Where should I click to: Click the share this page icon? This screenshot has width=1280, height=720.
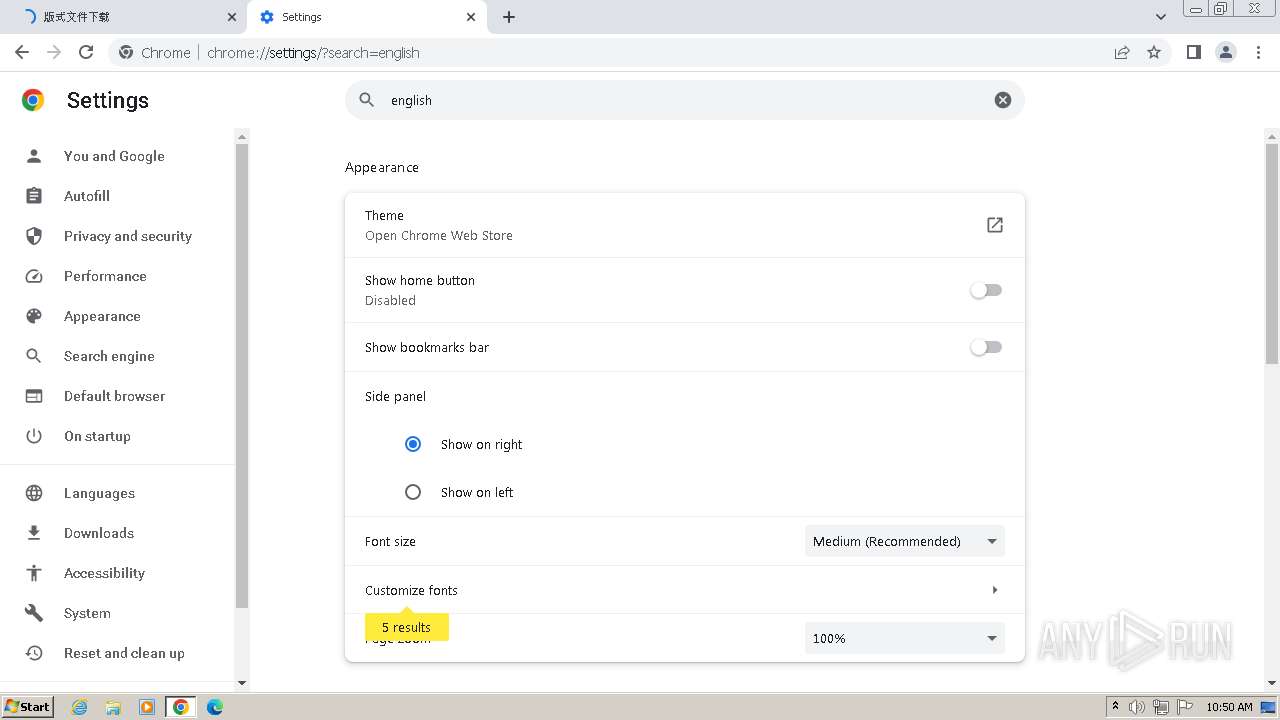1122,52
